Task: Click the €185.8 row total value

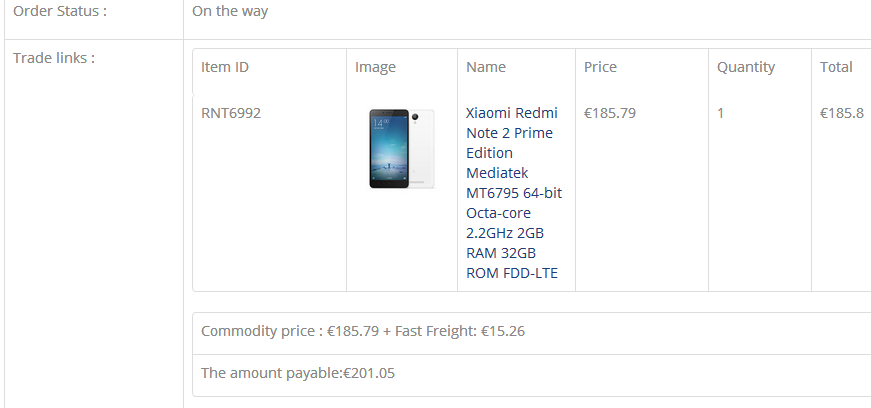Action: (841, 113)
